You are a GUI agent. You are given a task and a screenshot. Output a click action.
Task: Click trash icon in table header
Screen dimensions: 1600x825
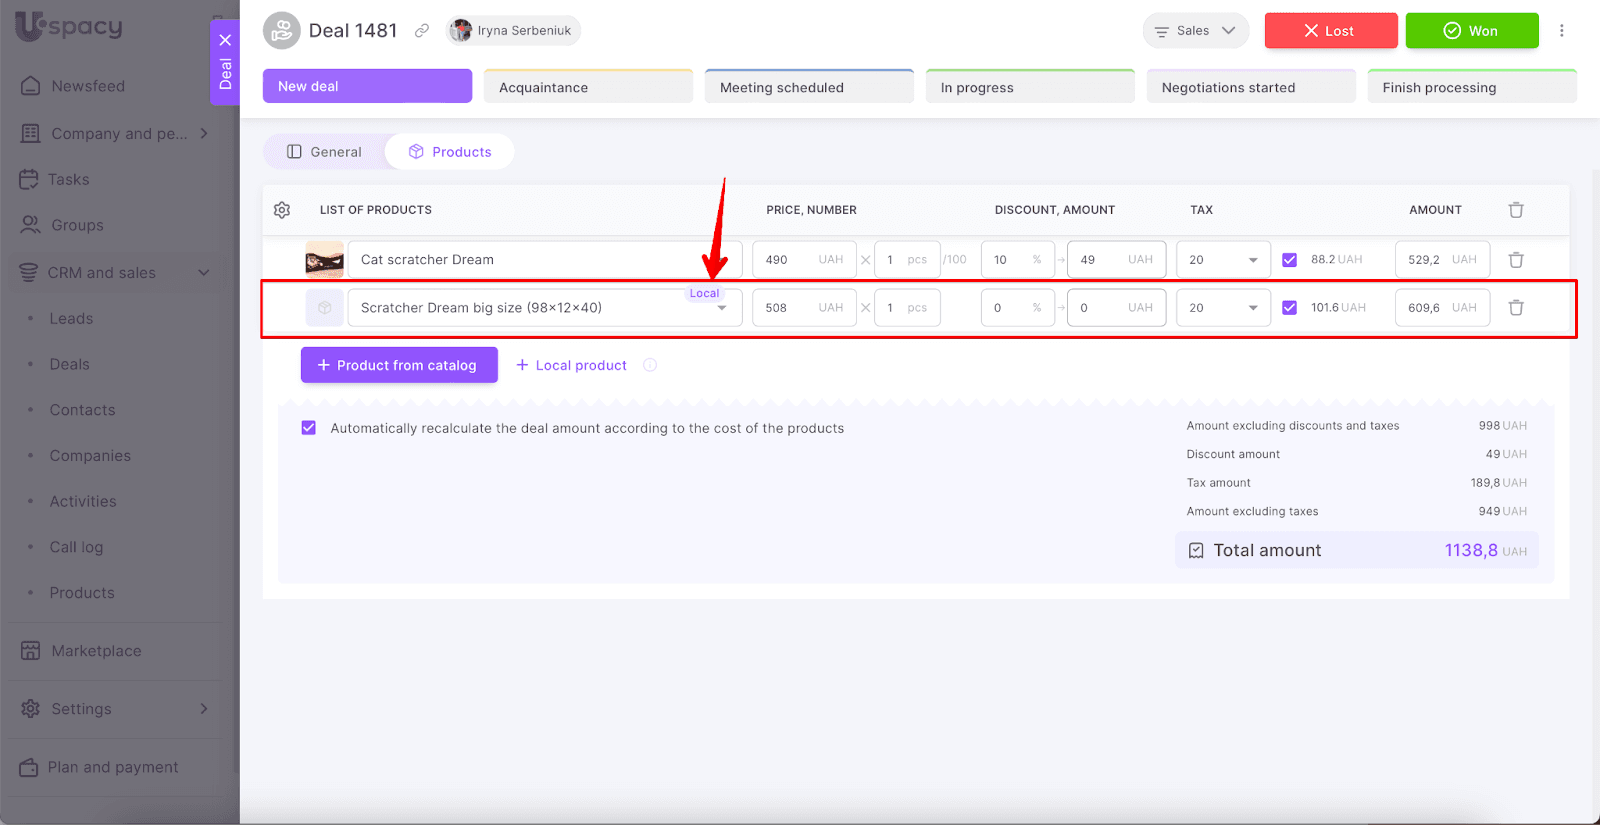pyautogui.click(x=1515, y=210)
